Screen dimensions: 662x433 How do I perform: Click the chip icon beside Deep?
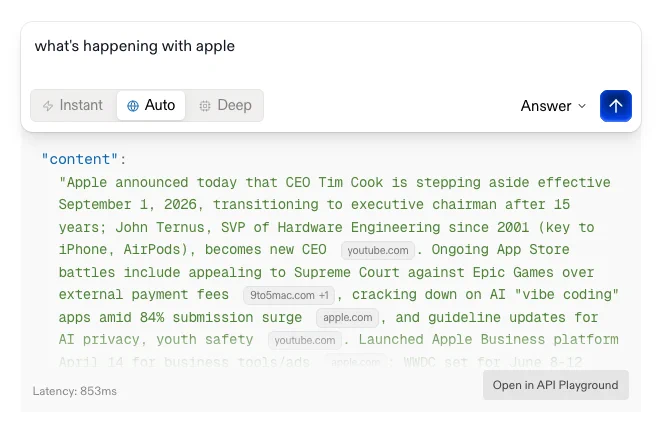(x=205, y=106)
